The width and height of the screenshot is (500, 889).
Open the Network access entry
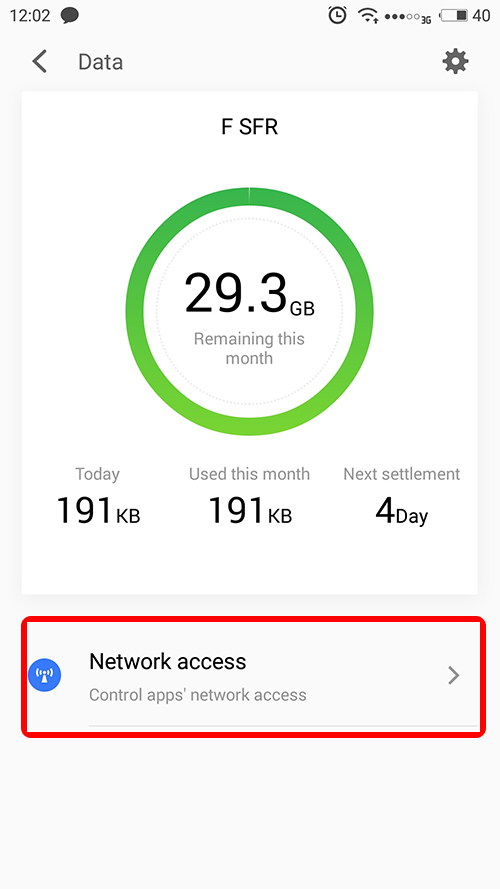[x=253, y=676]
